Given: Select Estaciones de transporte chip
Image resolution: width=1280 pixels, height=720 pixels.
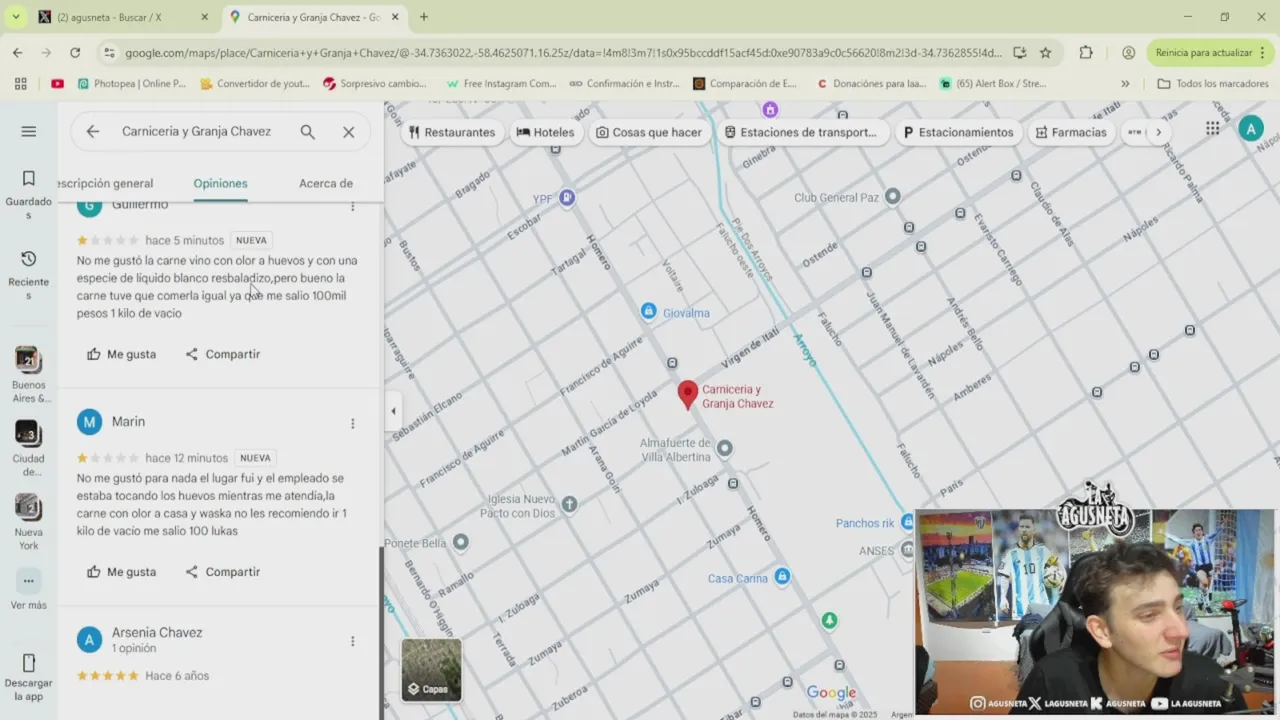Looking at the screenshot, I should click(x=801, y=132).
